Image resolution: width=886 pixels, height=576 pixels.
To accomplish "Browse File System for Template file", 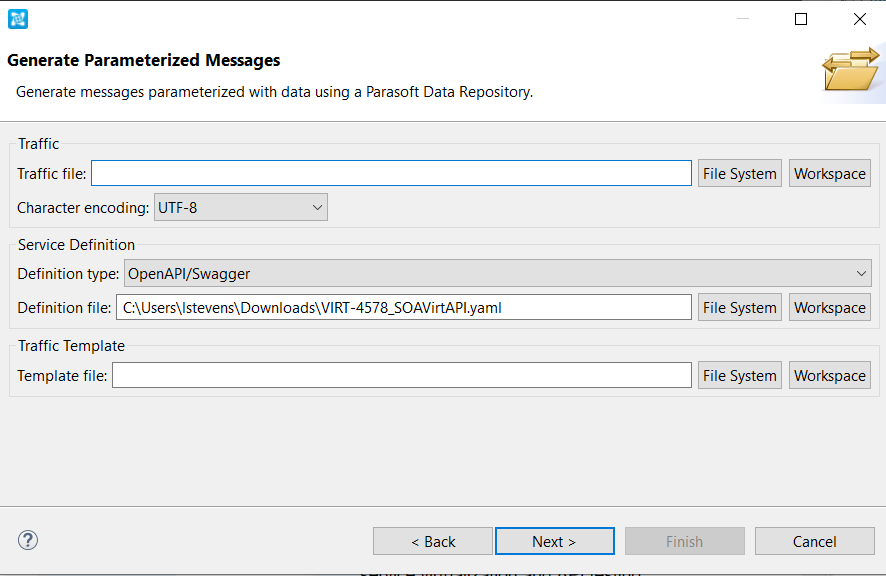I will tap(740, 375).
